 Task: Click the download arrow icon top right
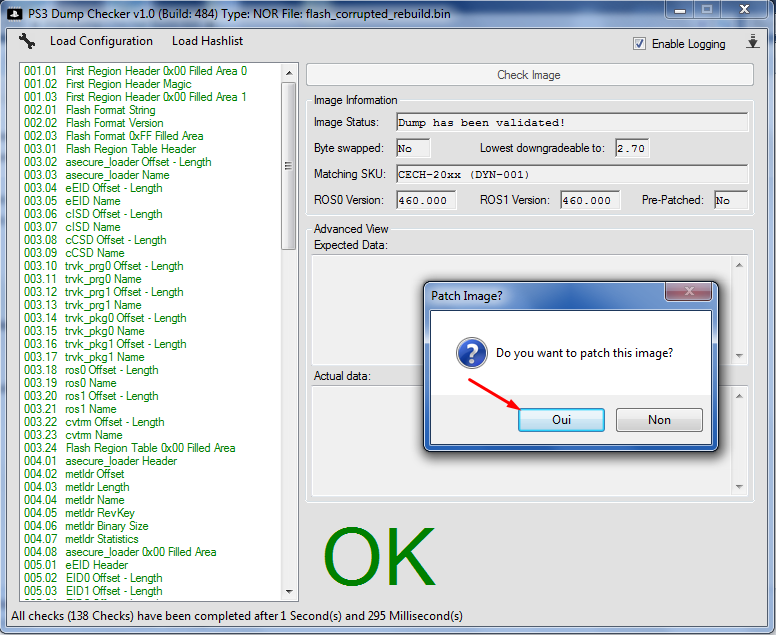[753, 42]
